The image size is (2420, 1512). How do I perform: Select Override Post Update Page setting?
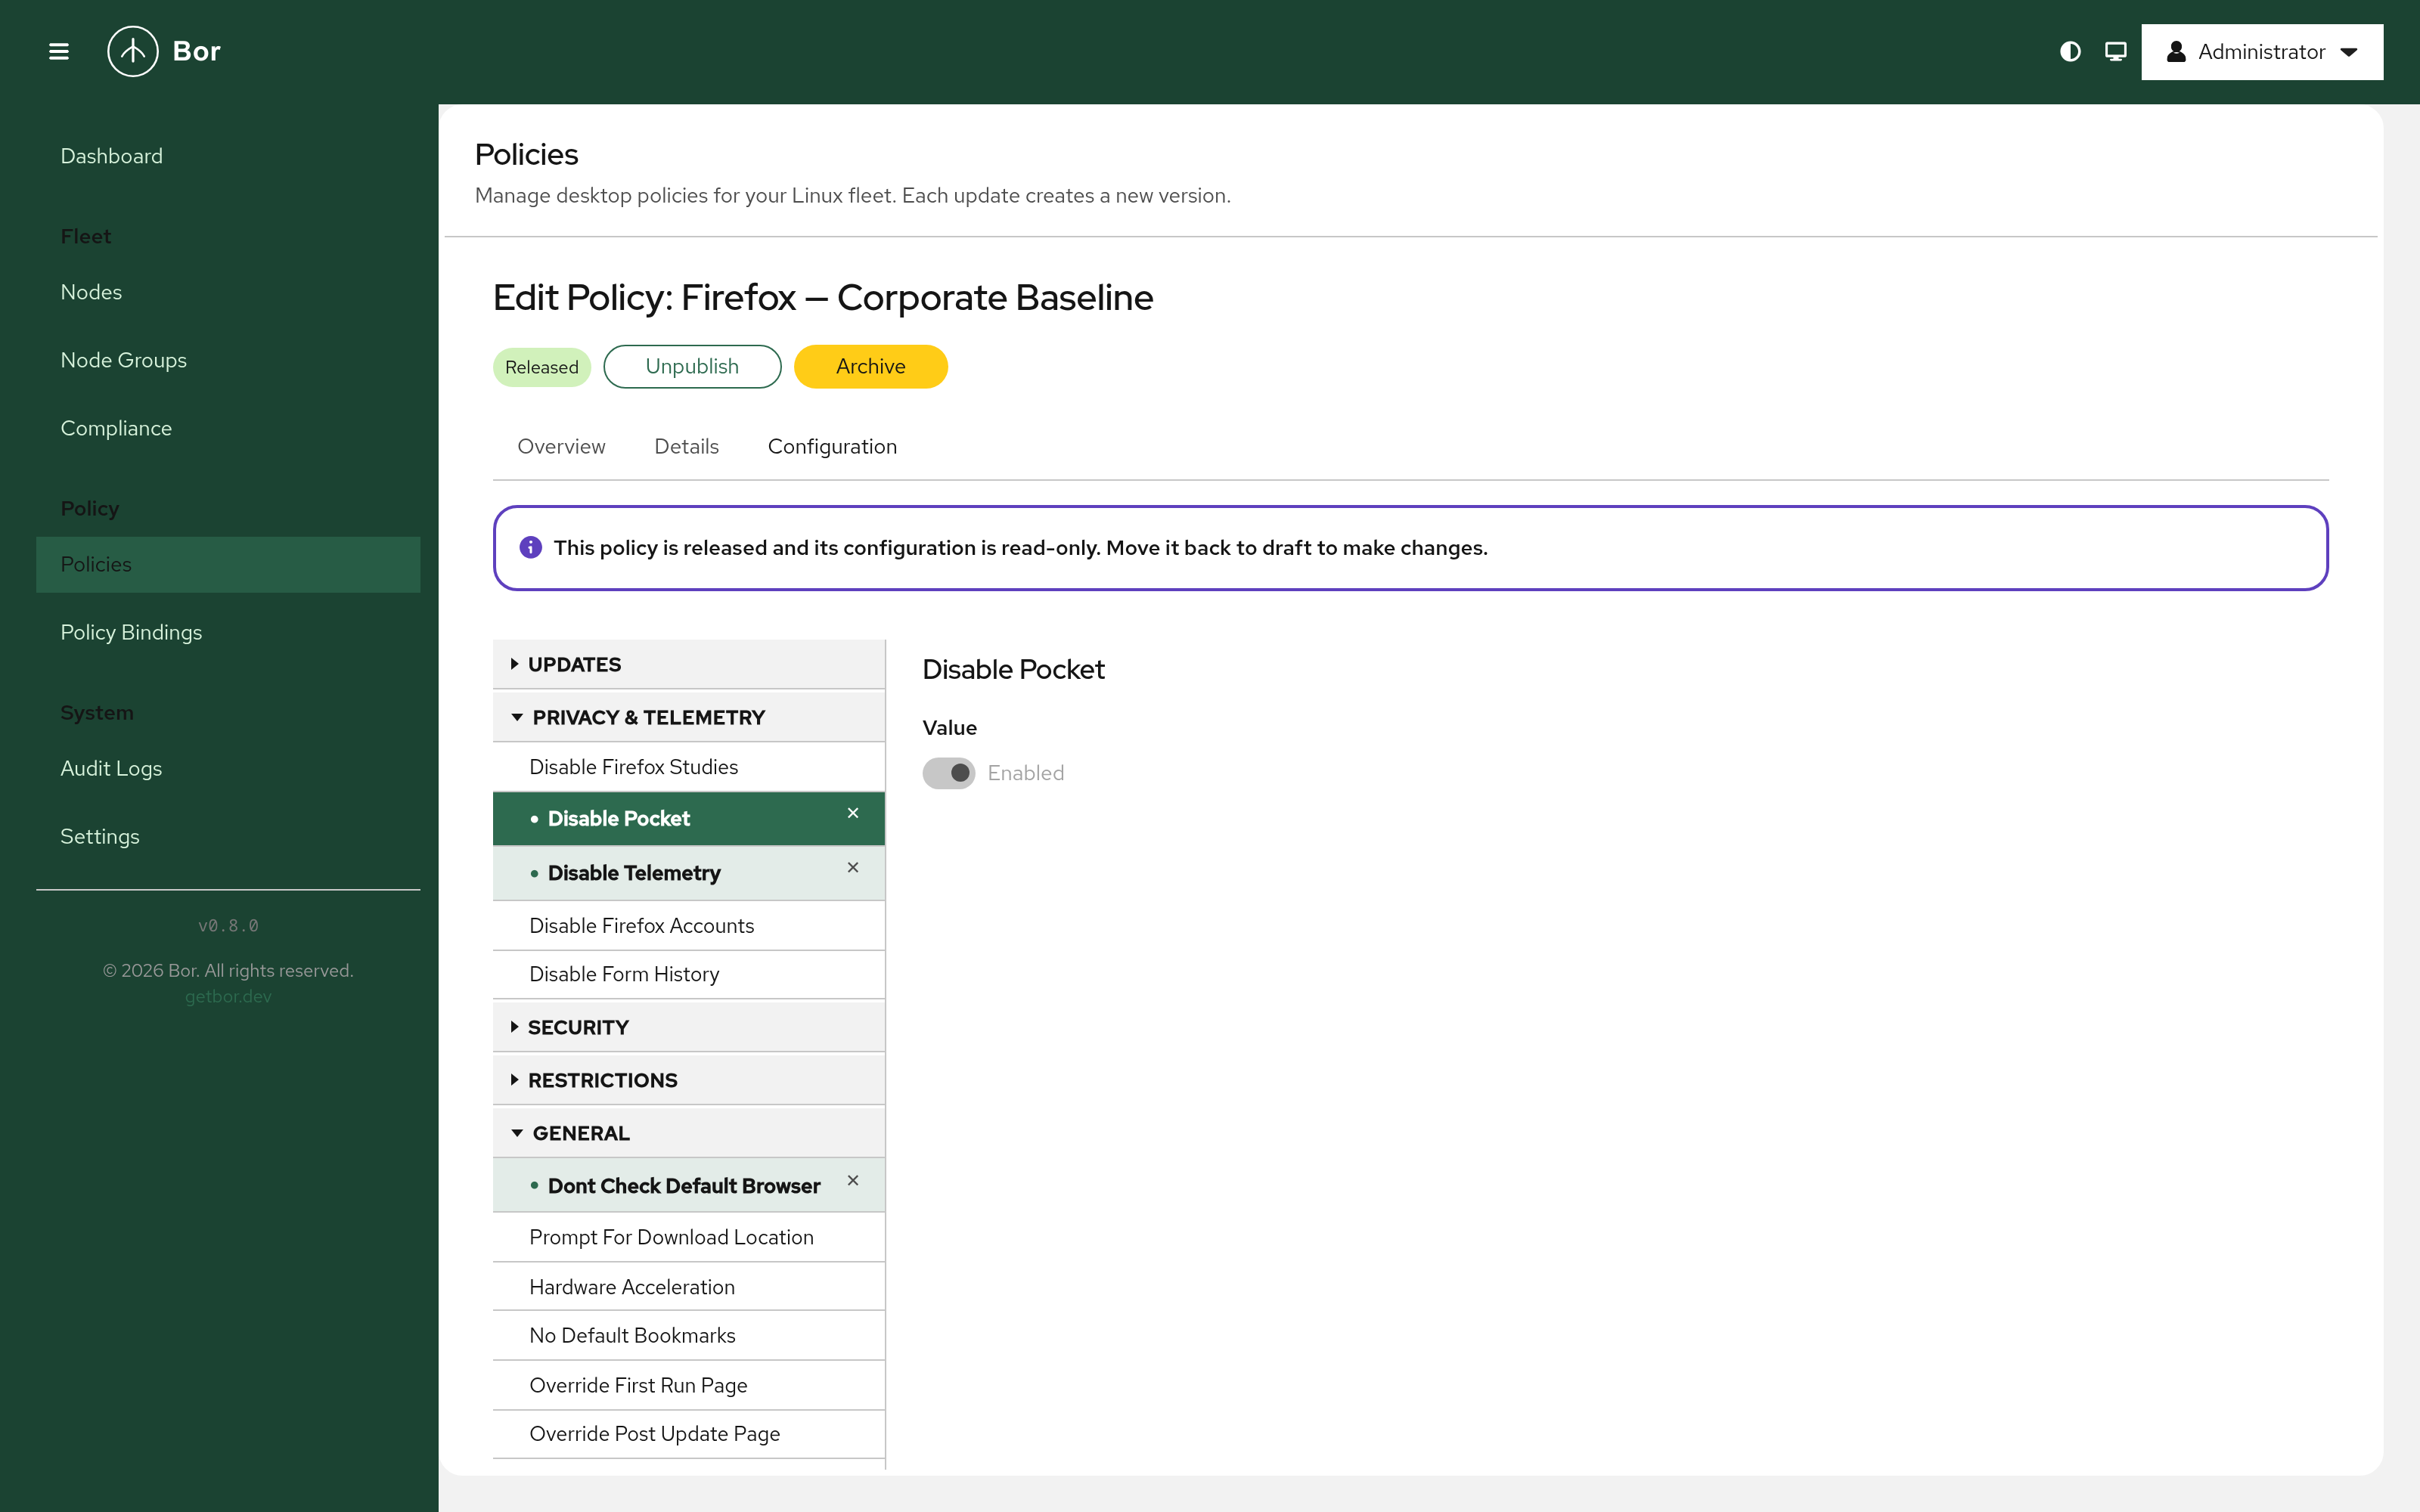click(689, 1434)
